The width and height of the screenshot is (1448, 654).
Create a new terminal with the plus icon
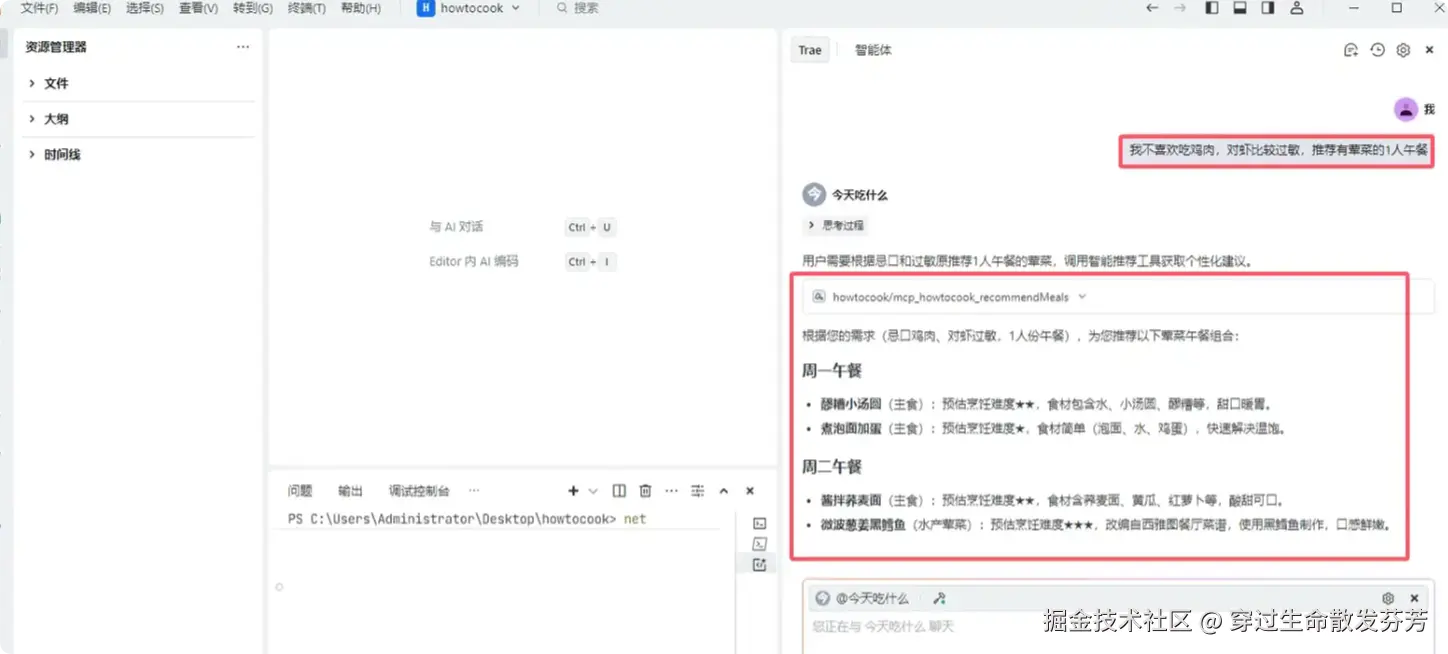[571, 490]
